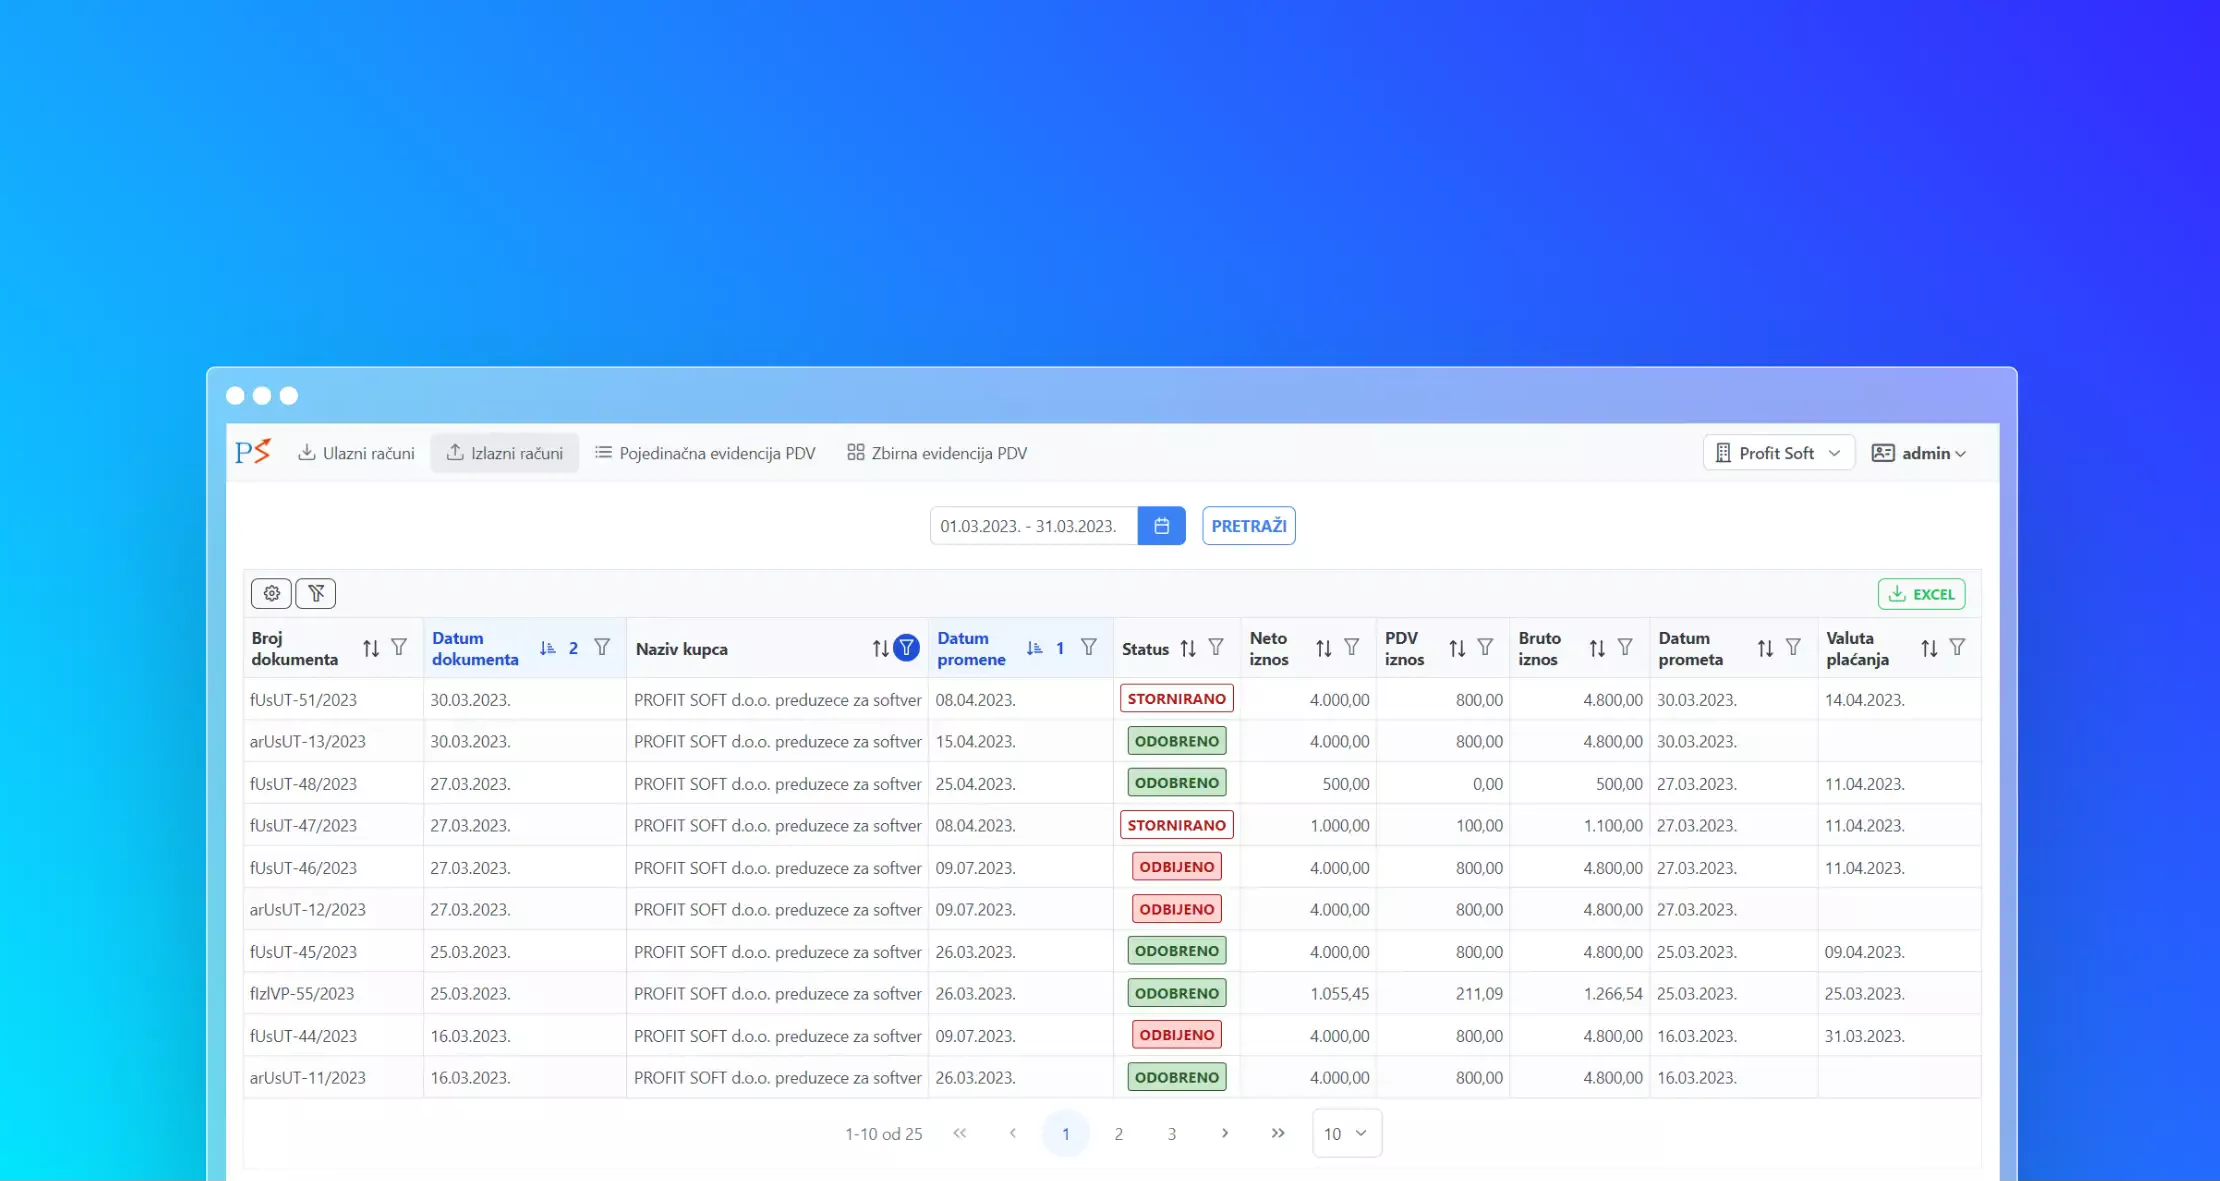Open Zbirna evidencija PDV tab
Image resolution: width=2220 pixels, height=1181 pixels.
[937, 453]
